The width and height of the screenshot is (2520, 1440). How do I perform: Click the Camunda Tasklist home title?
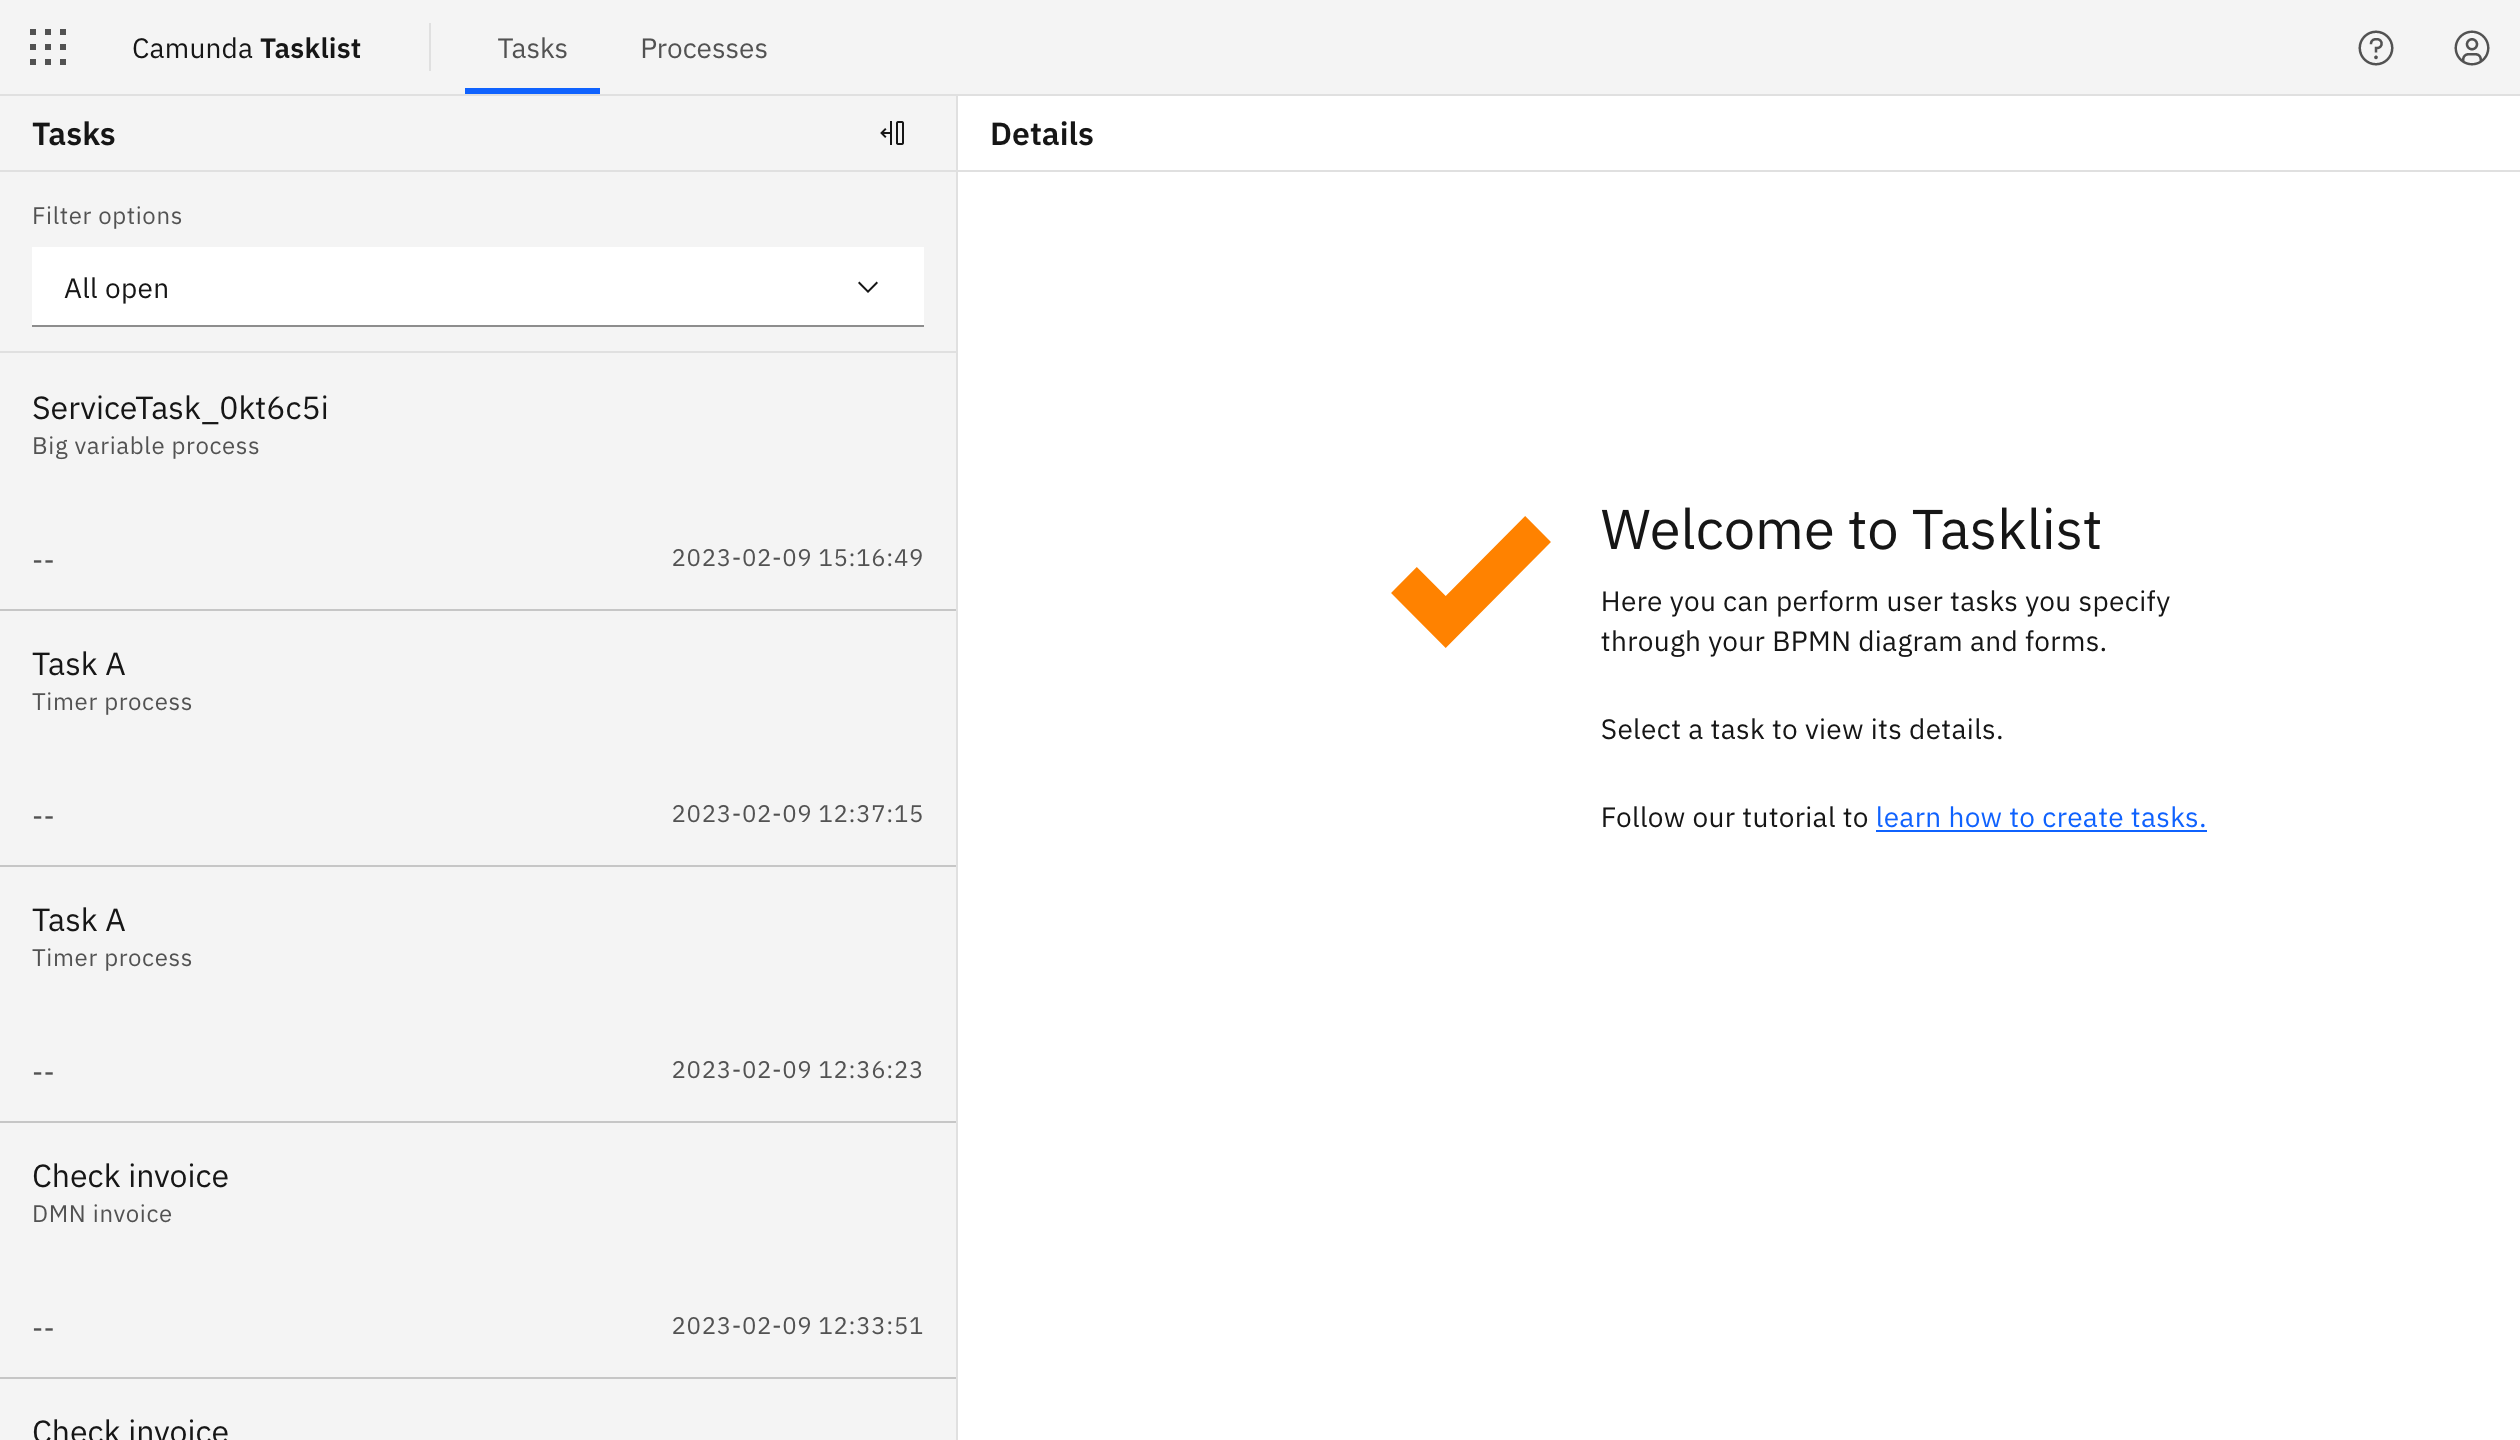click(246, 47)
